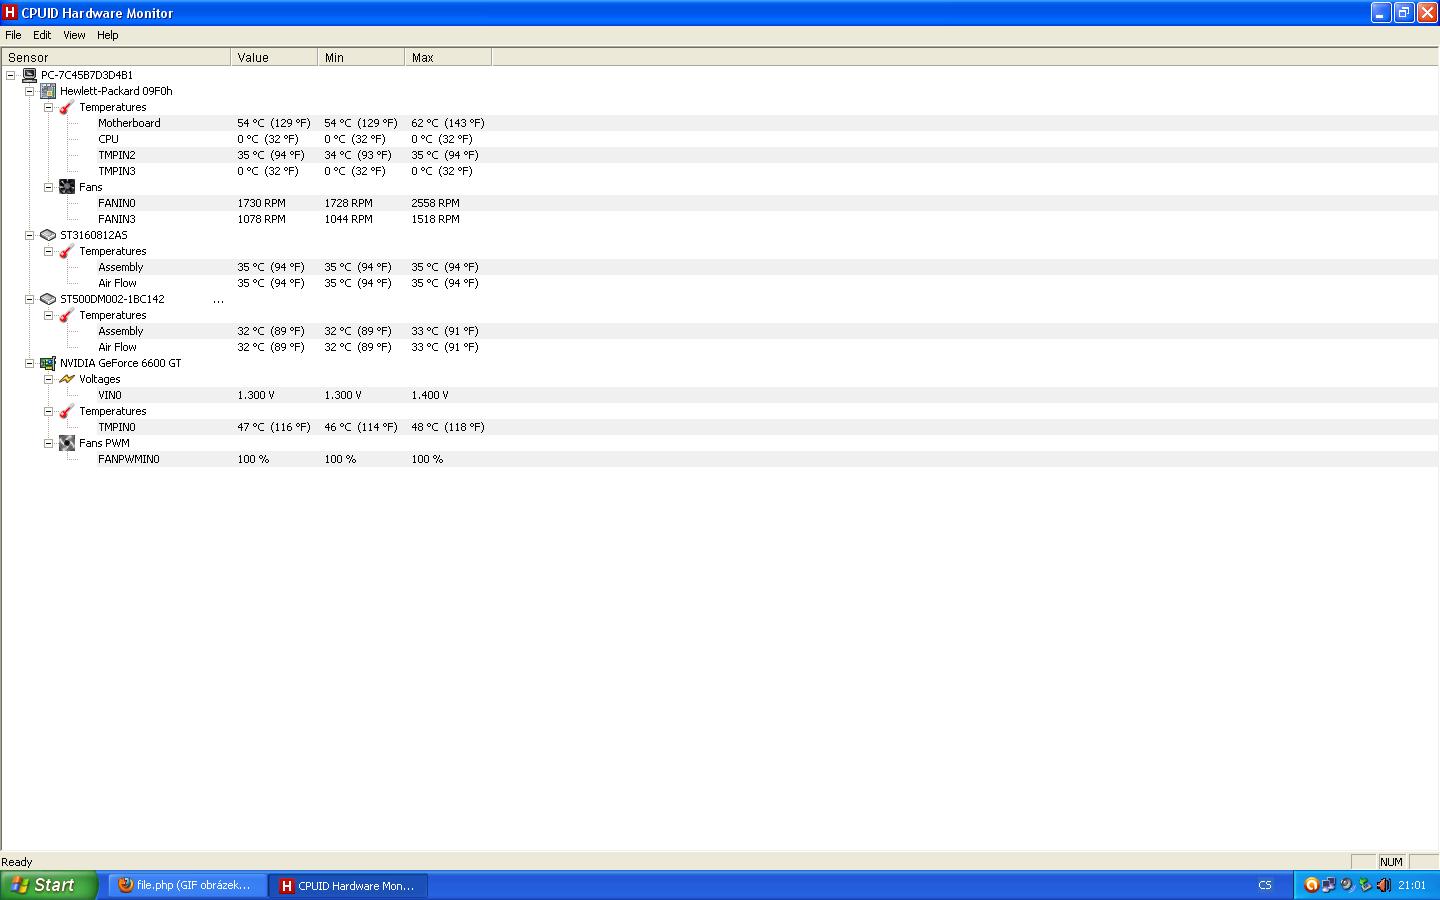The image size is (1440, 900).
Task: Collapse Temperatures under NVIDIA GeForce 6600 GT
Action: pyautogui.click(x=48, y=411)
